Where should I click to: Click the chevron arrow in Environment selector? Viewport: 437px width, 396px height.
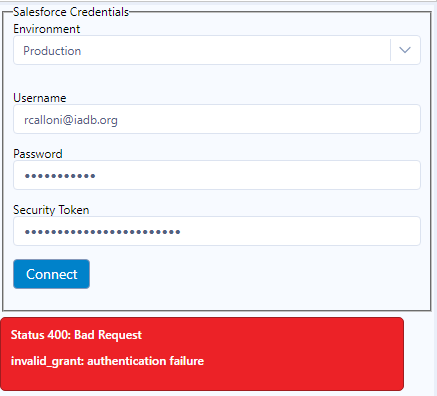tap(405, 50)
